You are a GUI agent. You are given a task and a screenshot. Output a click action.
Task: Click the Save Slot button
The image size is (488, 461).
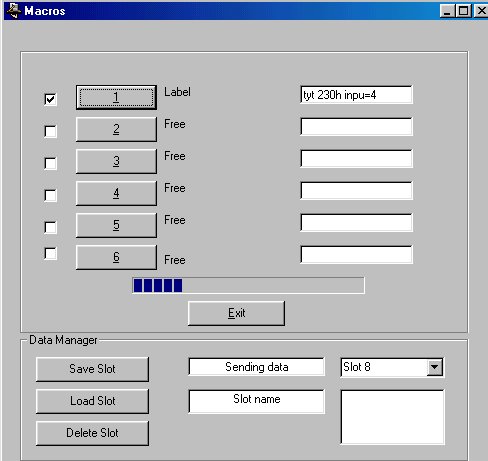click(x=92, y=369)
